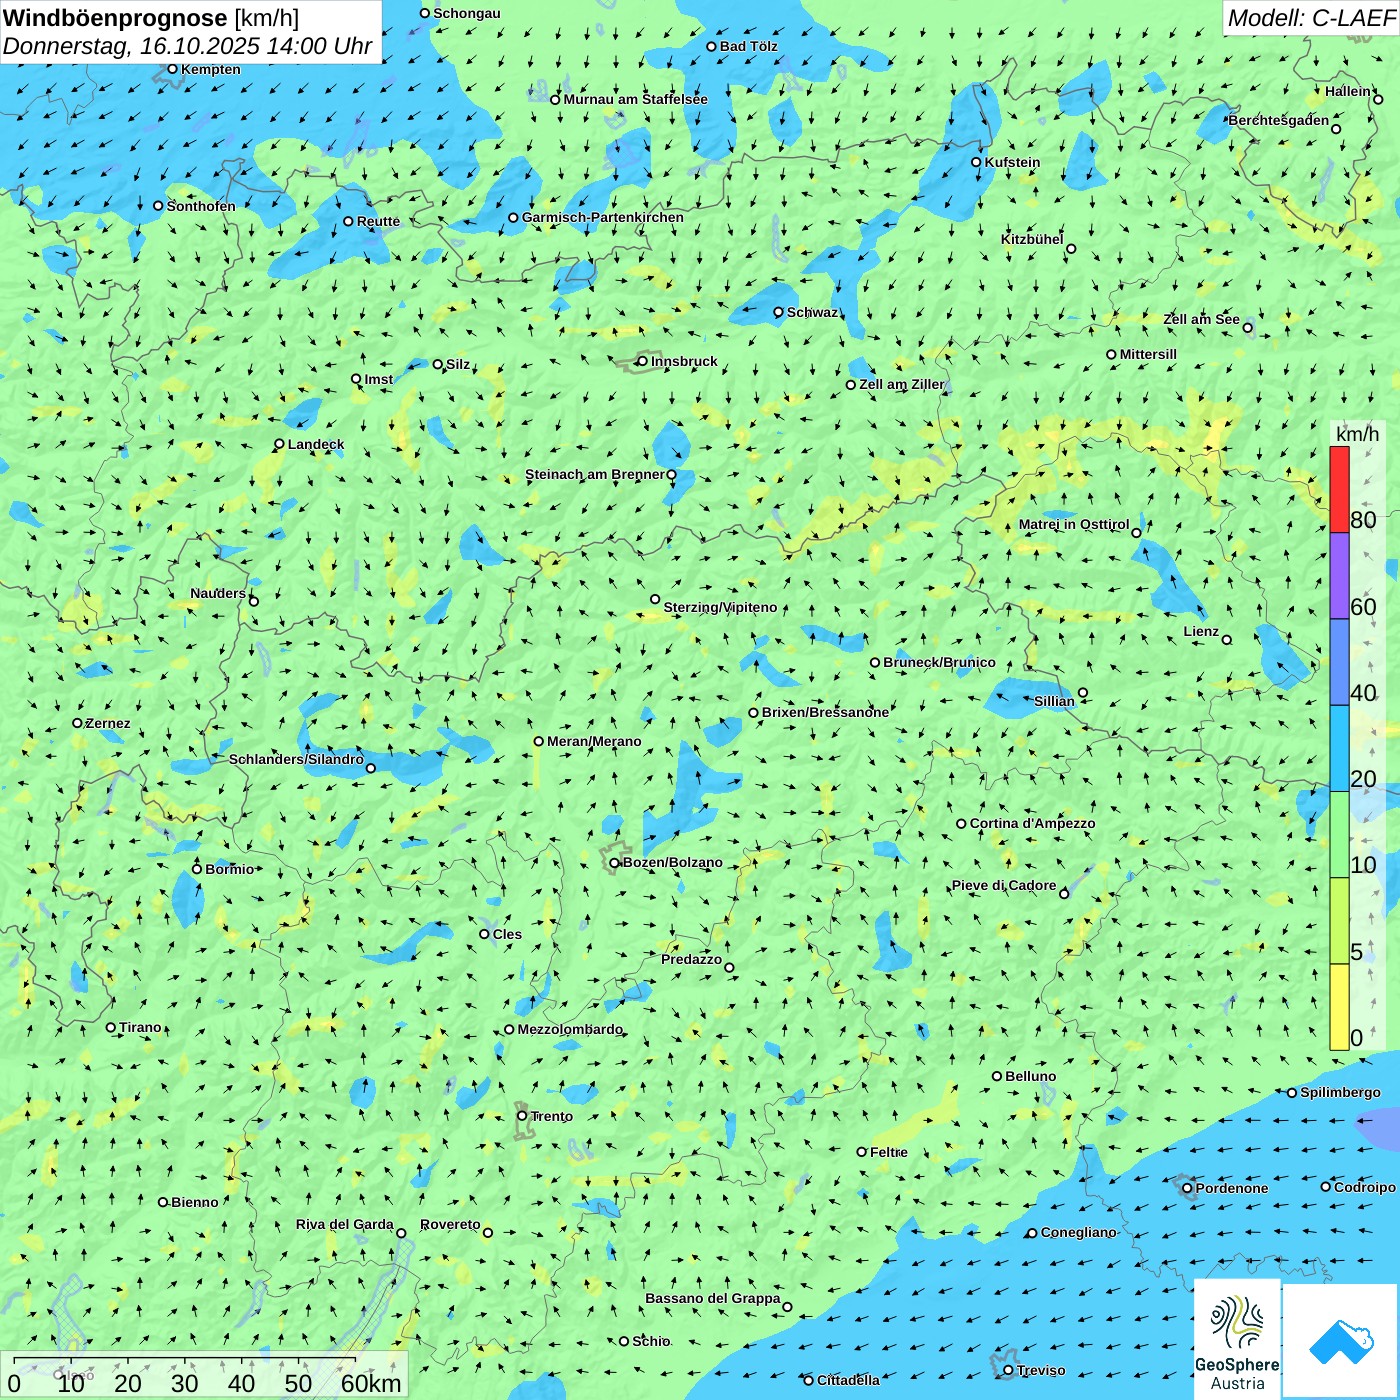The width and height of the screenshot is (1400, 1400).
Task: Click the Cittadella label
Action: 848,1380
